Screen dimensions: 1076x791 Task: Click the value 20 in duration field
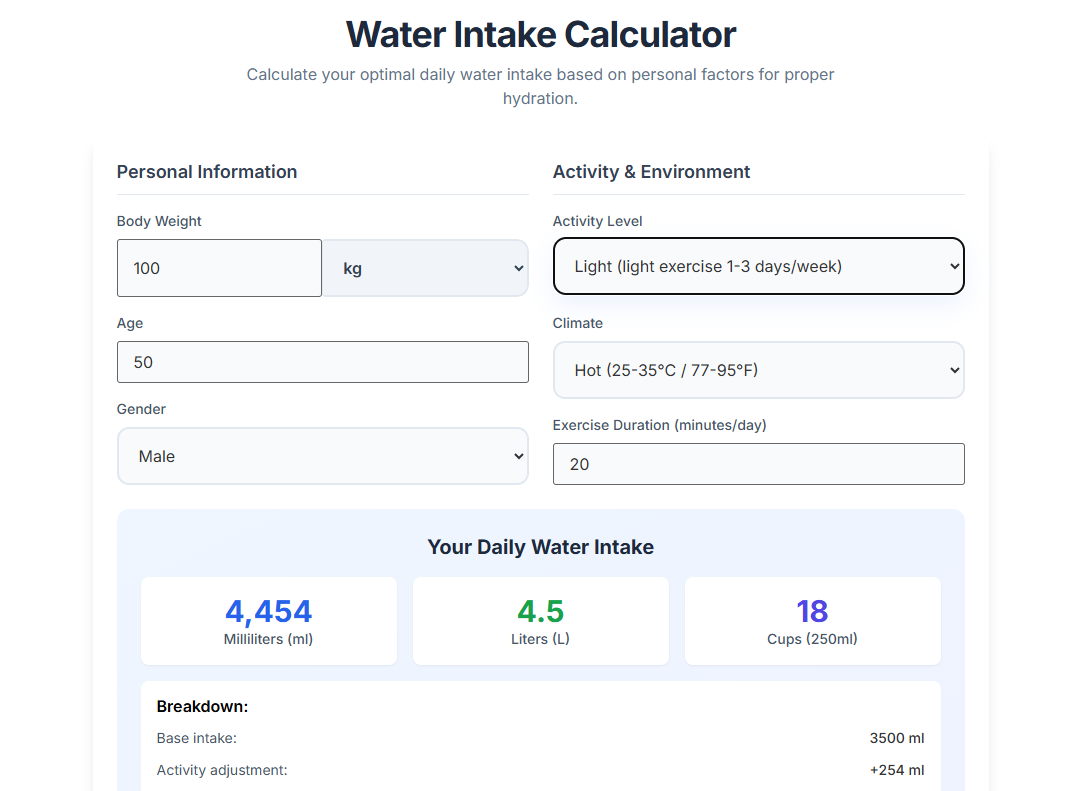pos(574,463)
